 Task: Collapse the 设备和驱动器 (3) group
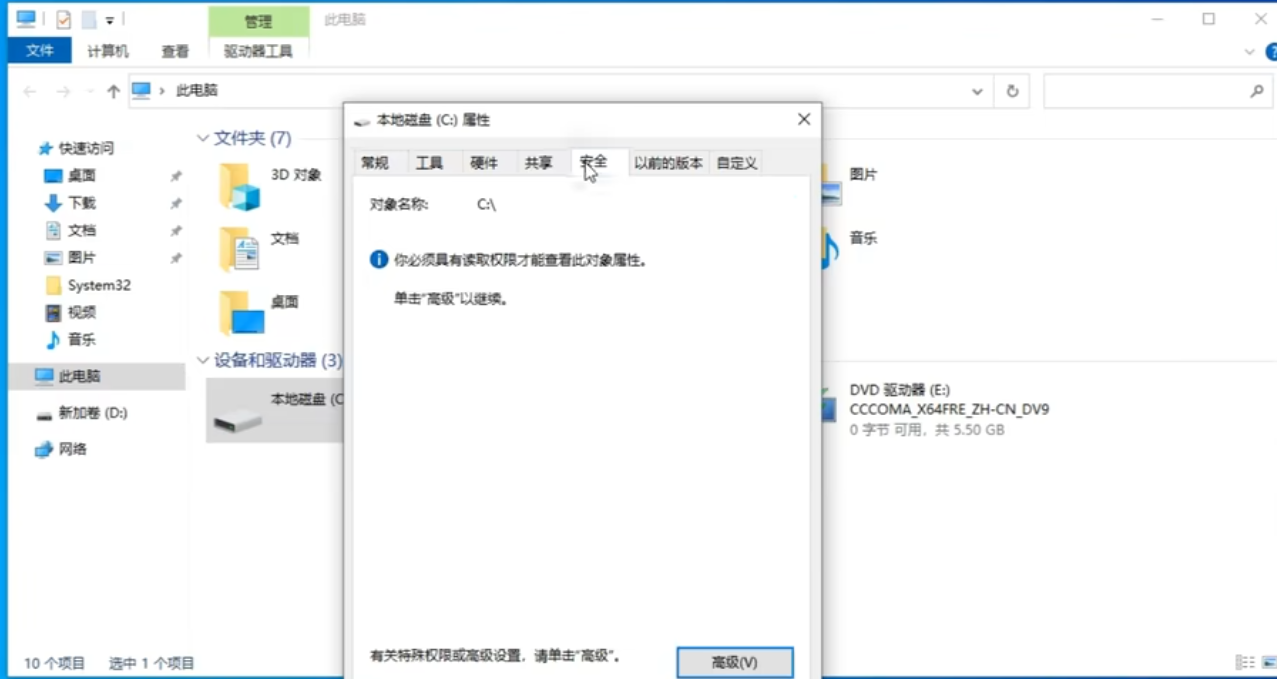203,360
